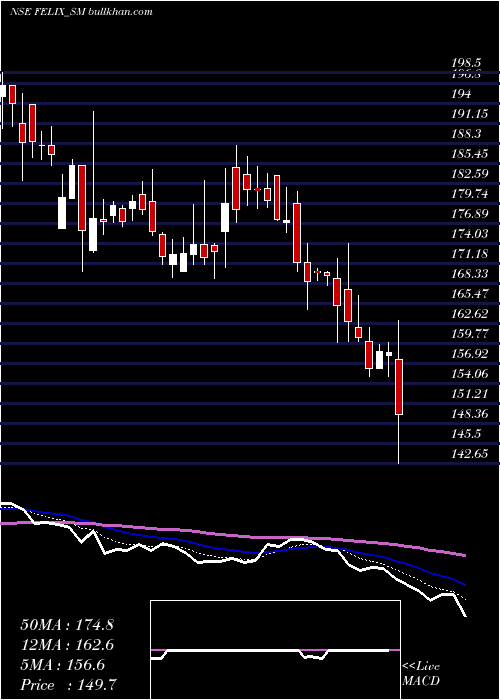Screen dimensions: 500x700
Task: Click the '5MA : 156.6' readout
Action: [63, 665]
